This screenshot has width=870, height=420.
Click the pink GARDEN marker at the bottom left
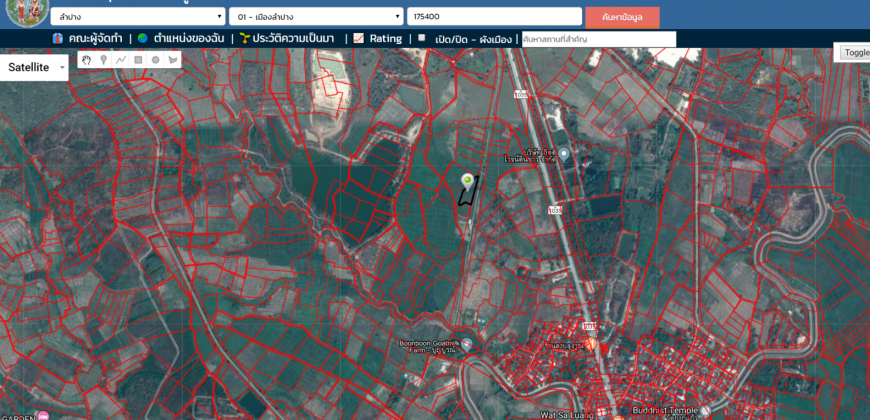(x=43, y=416)
